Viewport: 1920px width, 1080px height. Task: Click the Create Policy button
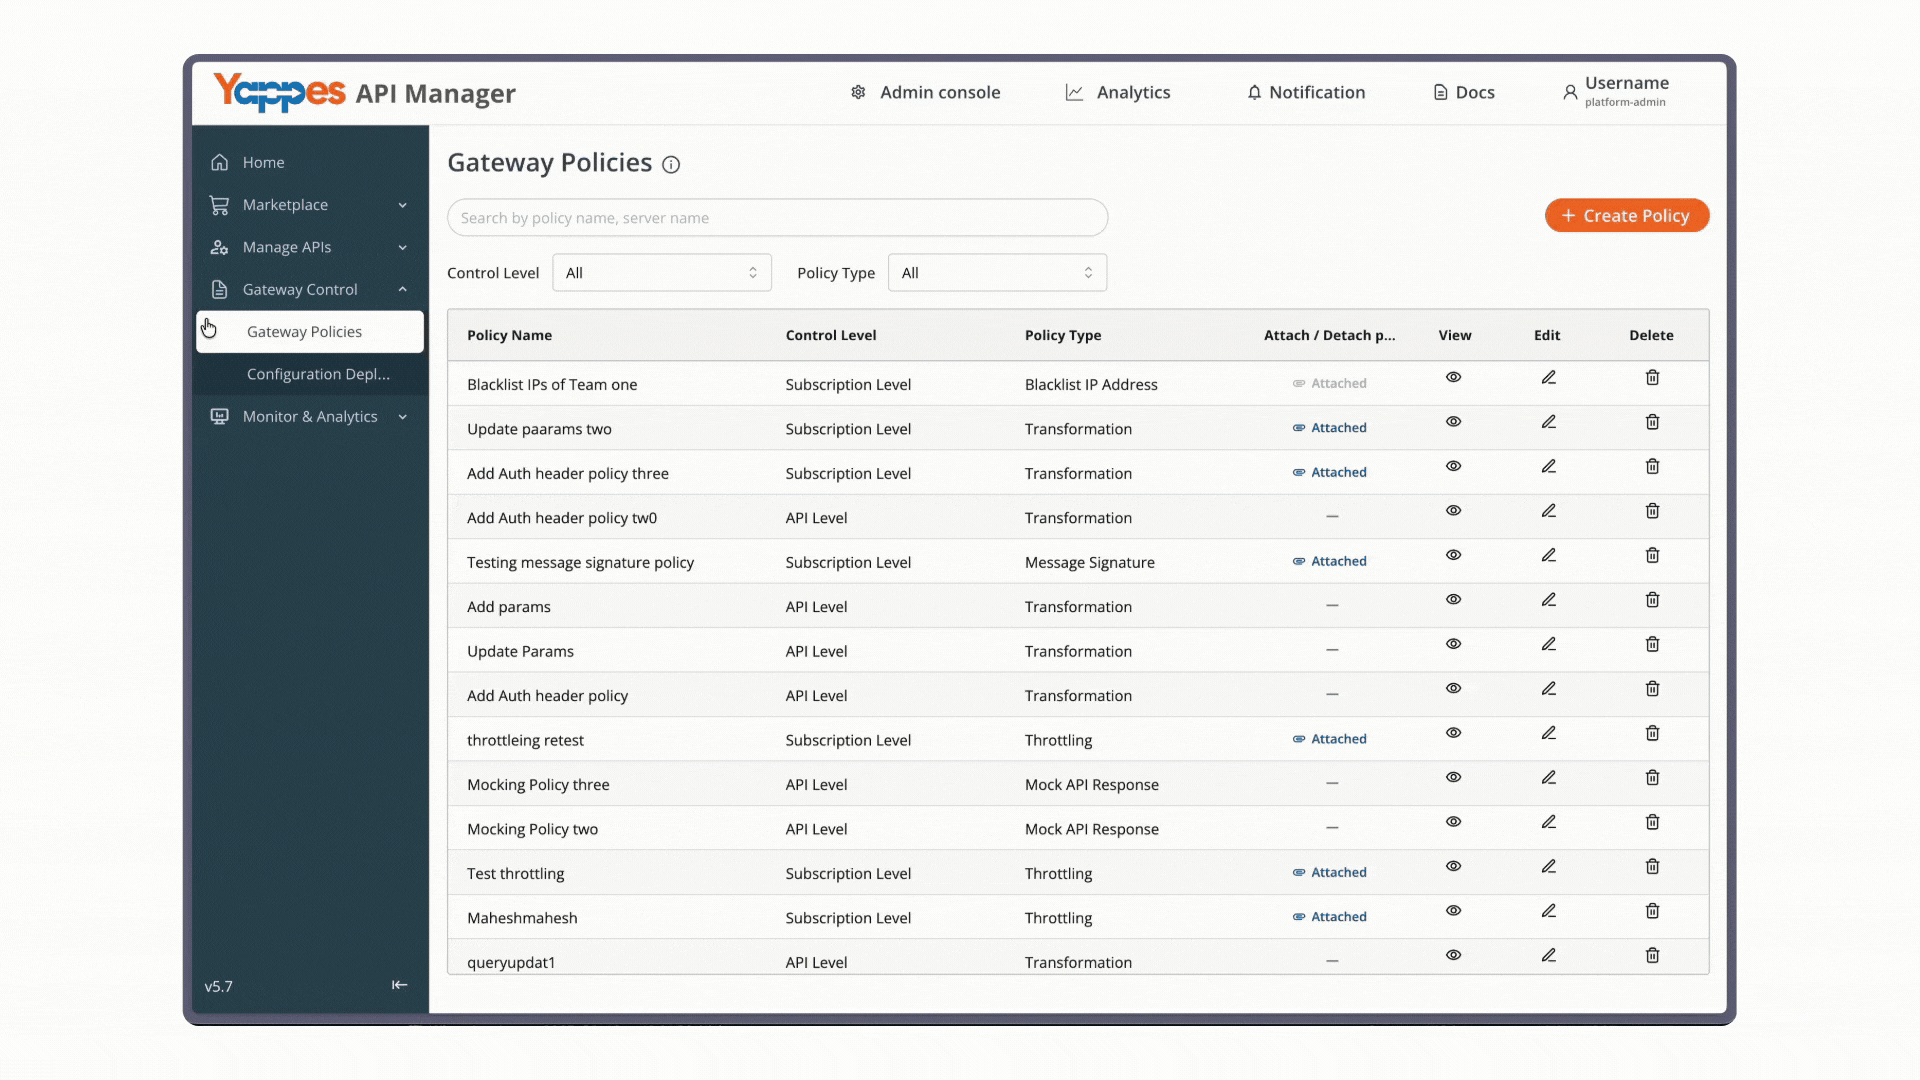click(1627, 216)
